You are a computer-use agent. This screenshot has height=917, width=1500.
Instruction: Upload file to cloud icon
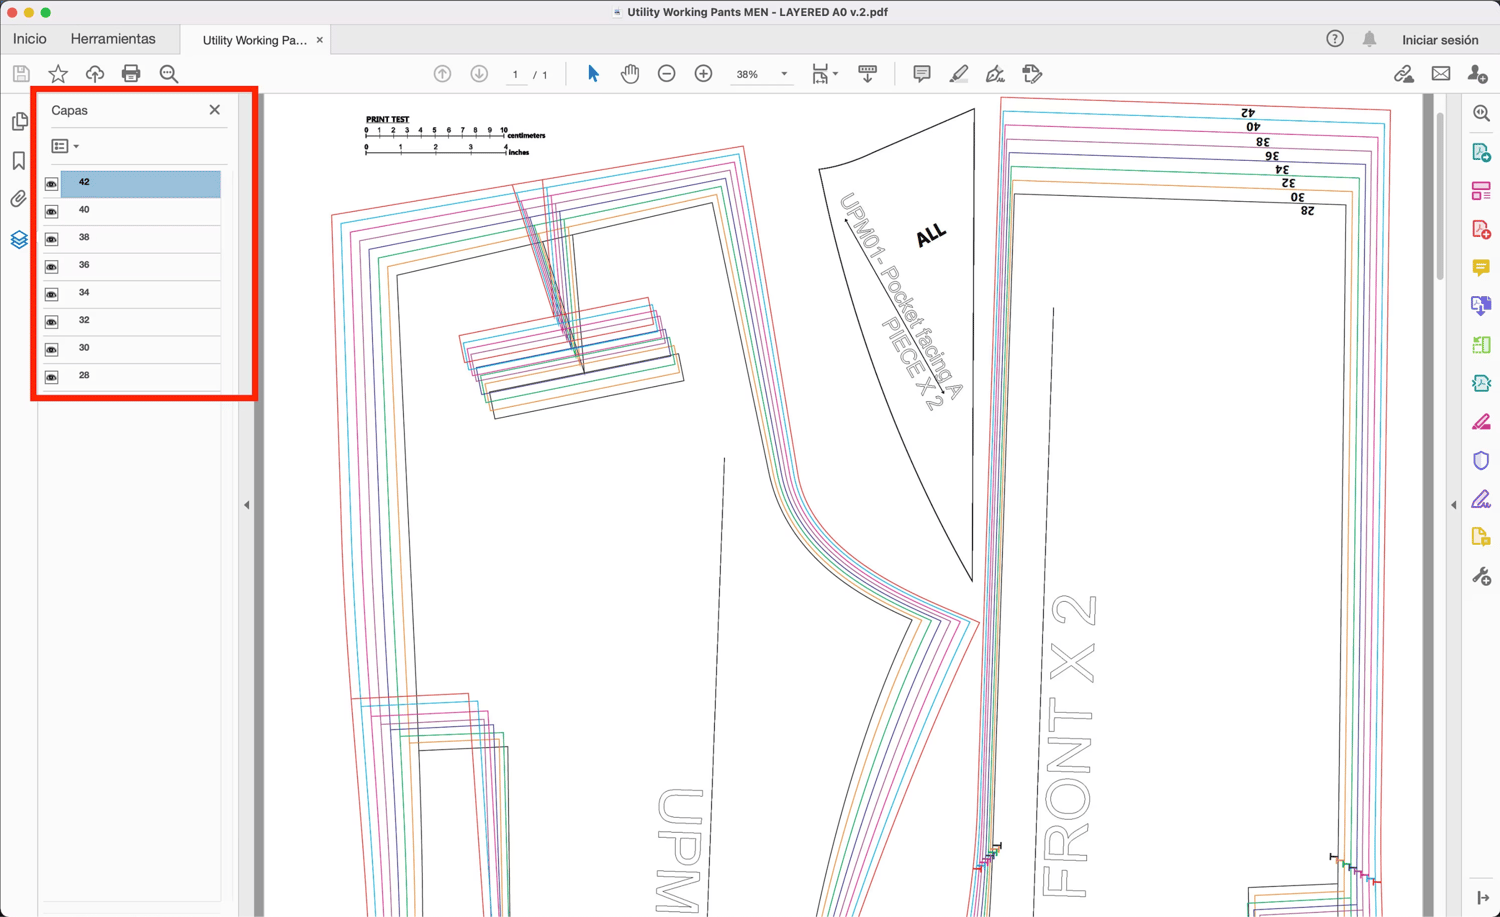95,74
